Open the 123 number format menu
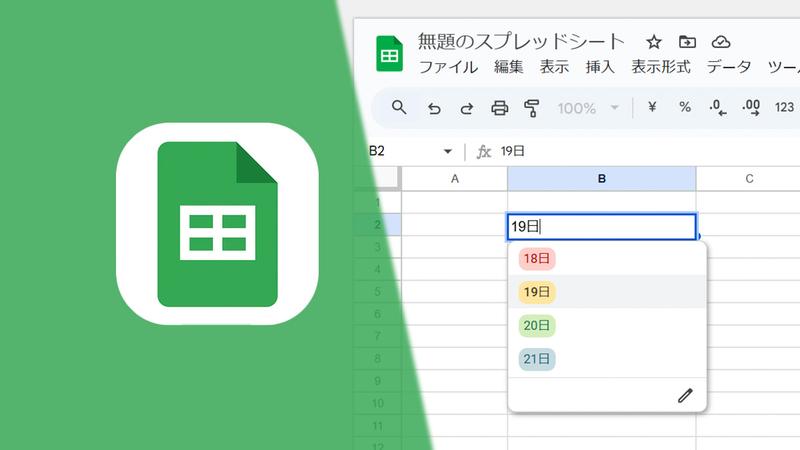800x450 pixels. coord(784,107)
